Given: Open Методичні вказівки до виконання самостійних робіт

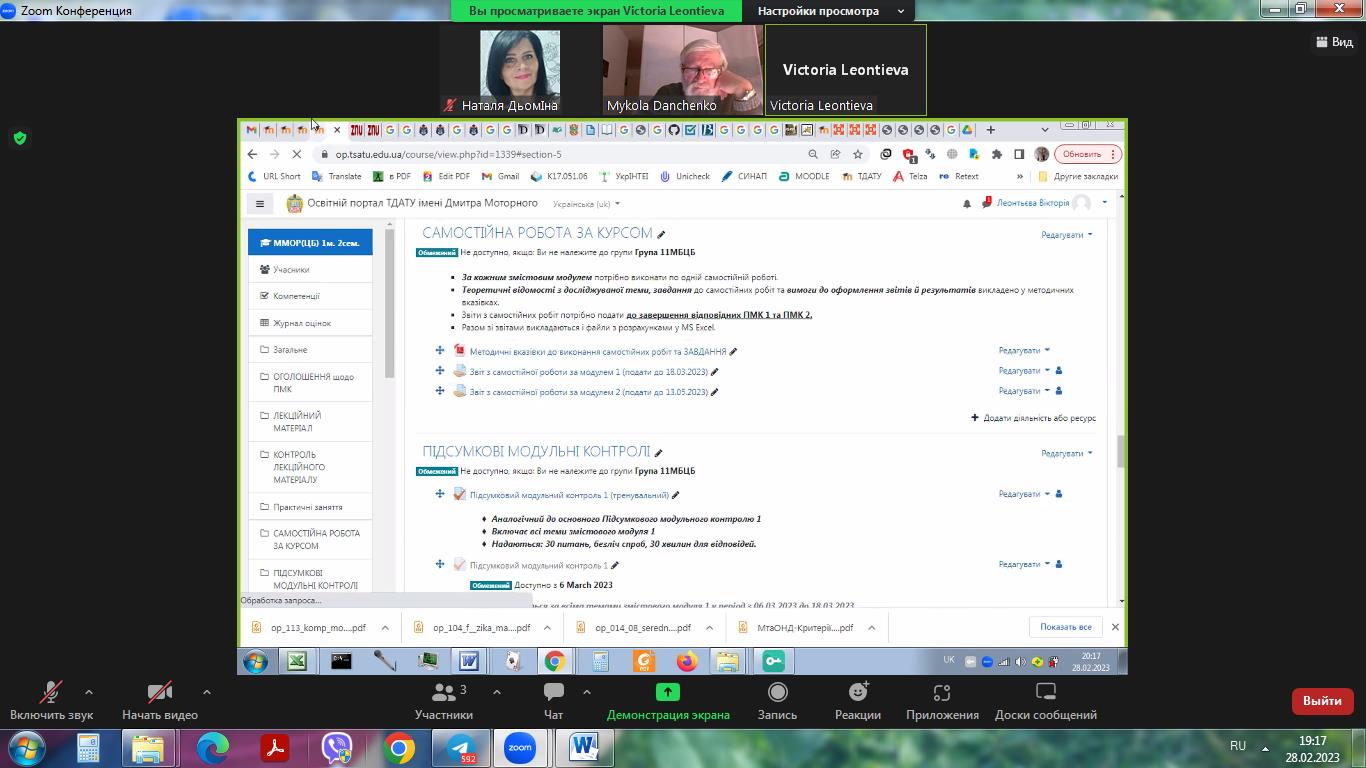Looking at the screenshot, I should [598, 352].
